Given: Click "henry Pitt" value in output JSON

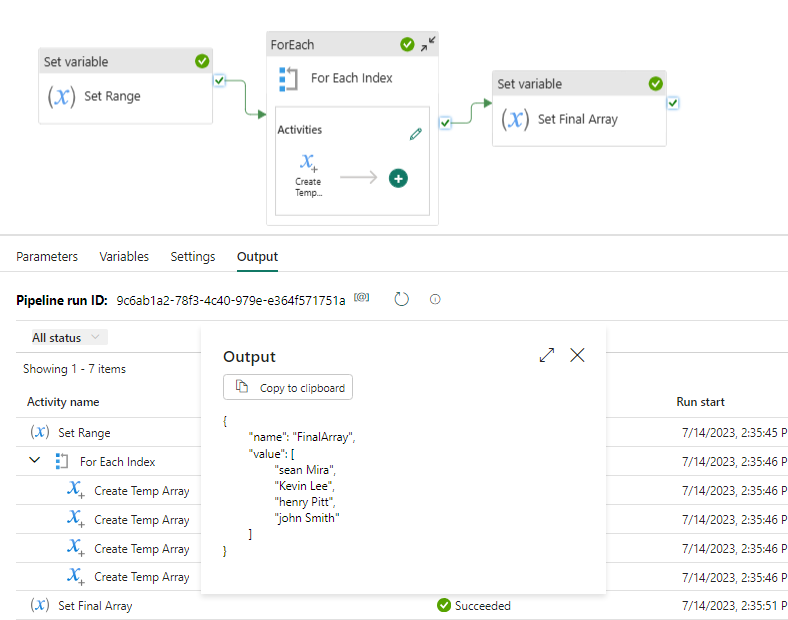Looking at the screenshot, I should pos(305,502).
